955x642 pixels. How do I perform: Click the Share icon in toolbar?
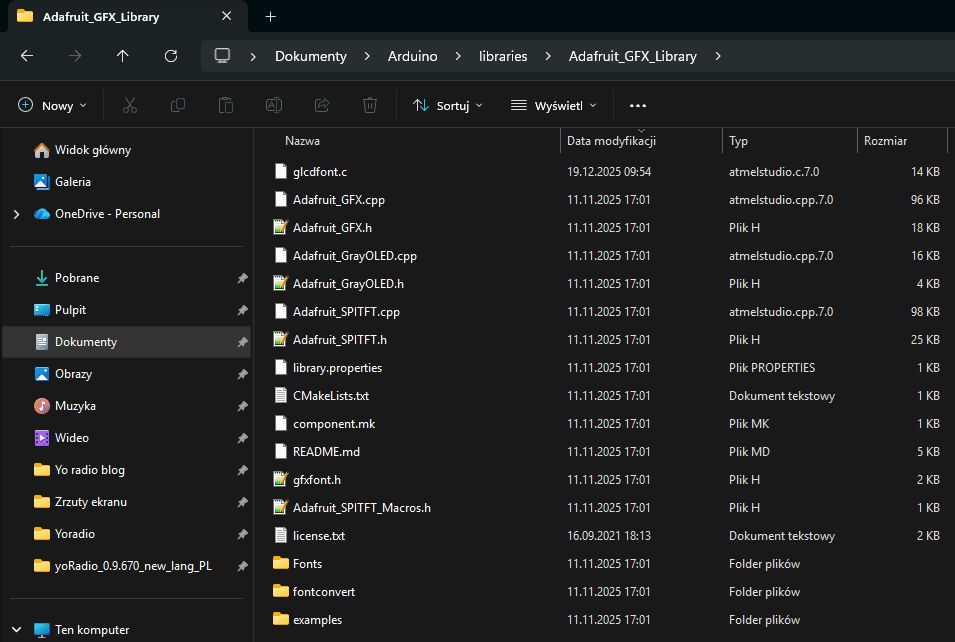322,105
